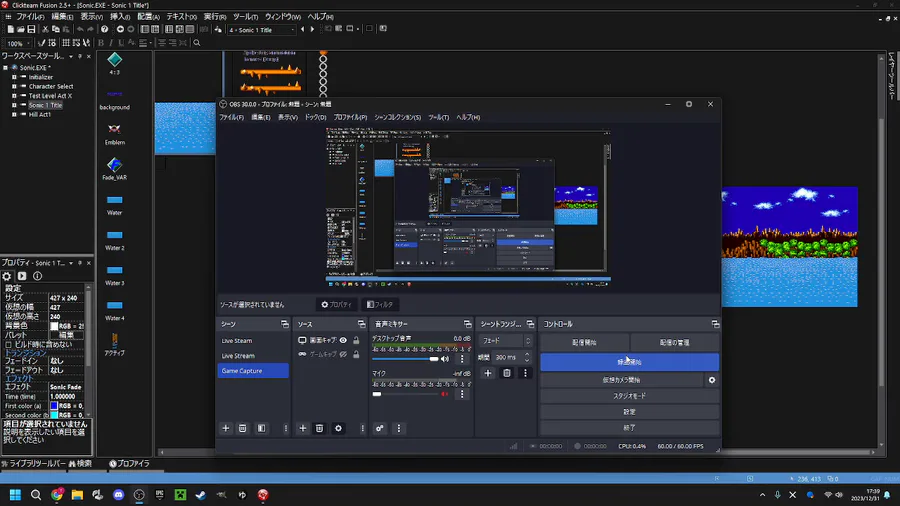
Task: Select the Game Capture scene
Action: pyautogui.click(x=253, y=371)
